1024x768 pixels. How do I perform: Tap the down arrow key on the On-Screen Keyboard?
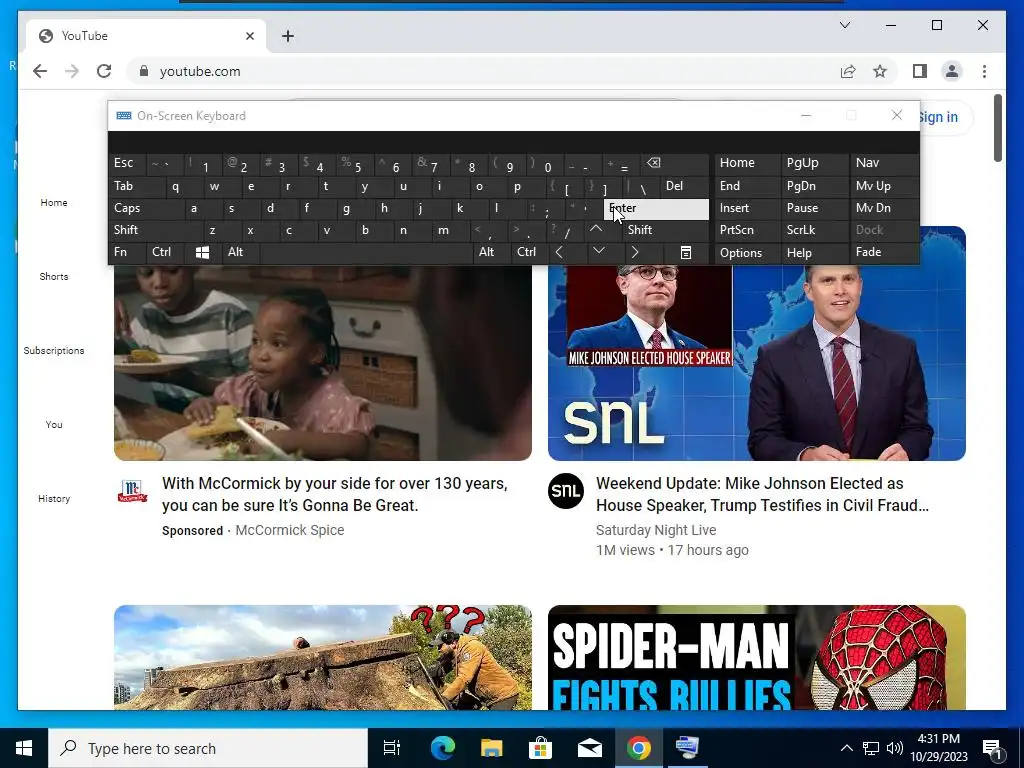coord(598,252)
